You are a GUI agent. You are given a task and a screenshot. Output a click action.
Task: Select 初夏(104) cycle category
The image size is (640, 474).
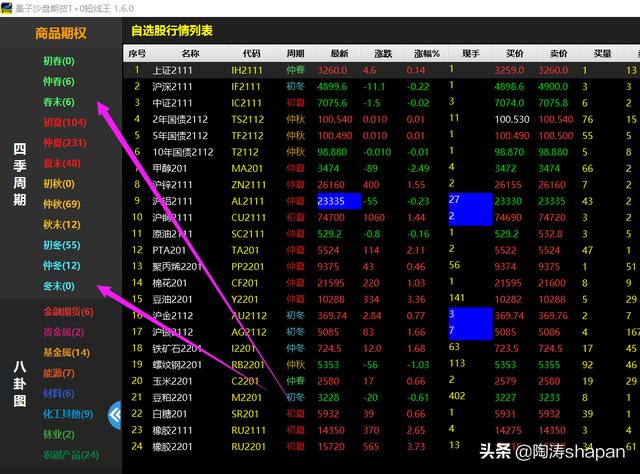pos(64,123)
